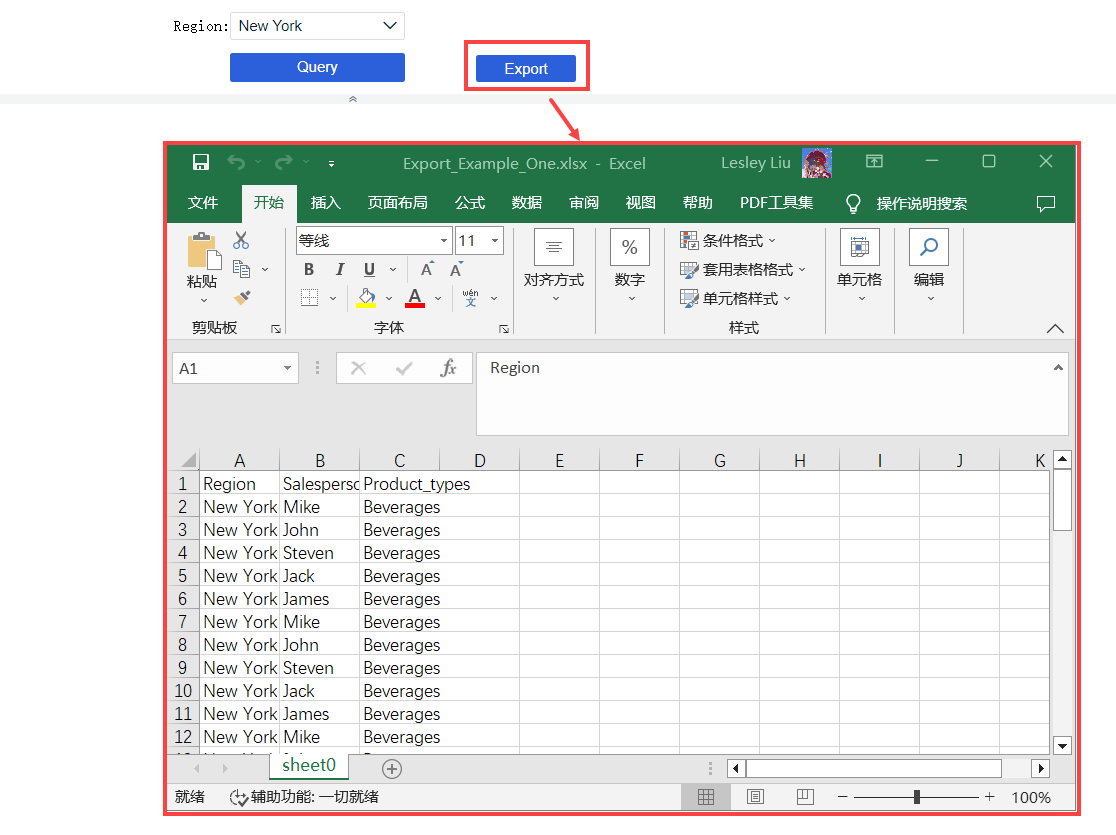Open the Region dropdown showing New York

(x=316, y=25)
